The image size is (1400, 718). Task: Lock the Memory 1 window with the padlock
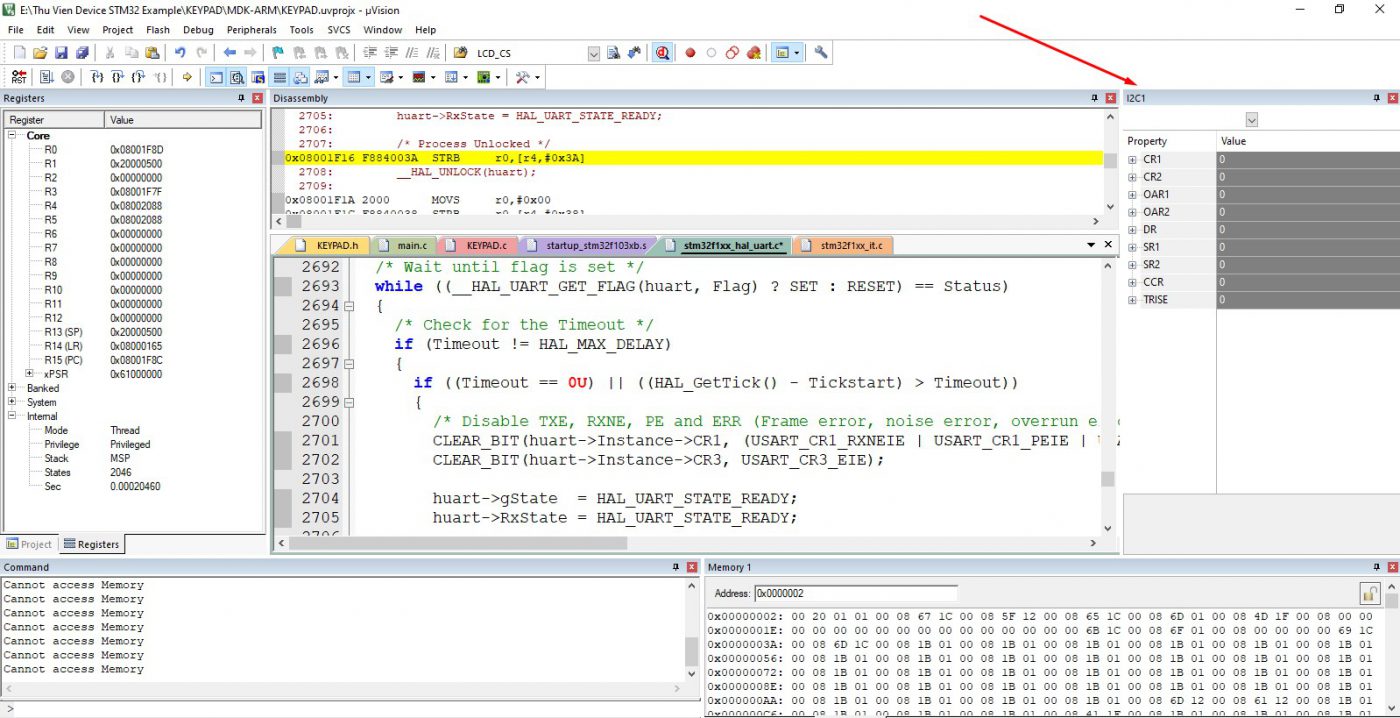(1370, 592)
